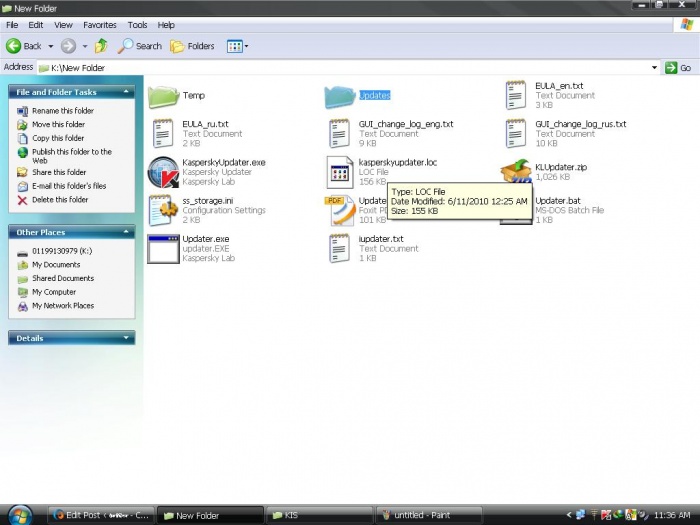Expand the Details panel
700x525 pixels.
coord(126,338)
